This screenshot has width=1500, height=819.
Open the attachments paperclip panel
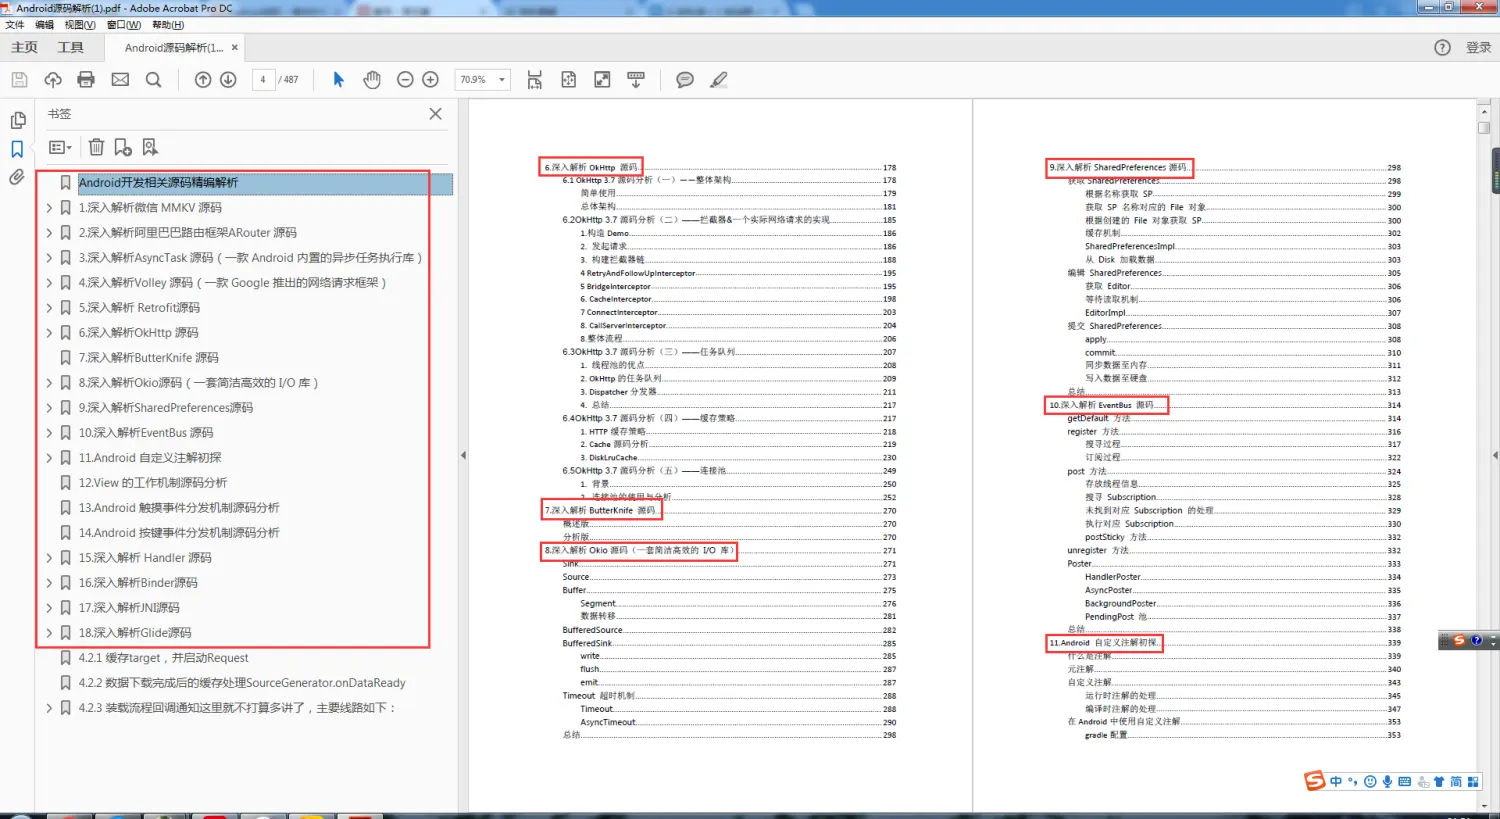[17, 178]
